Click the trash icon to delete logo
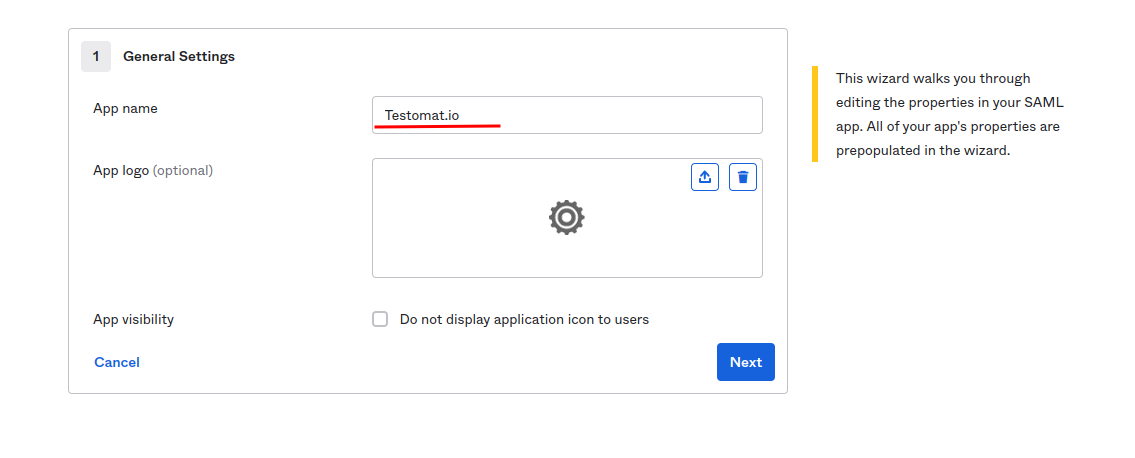Image resolution: width=1135 pixels, height=458 pixels. [x=743, y=177]
